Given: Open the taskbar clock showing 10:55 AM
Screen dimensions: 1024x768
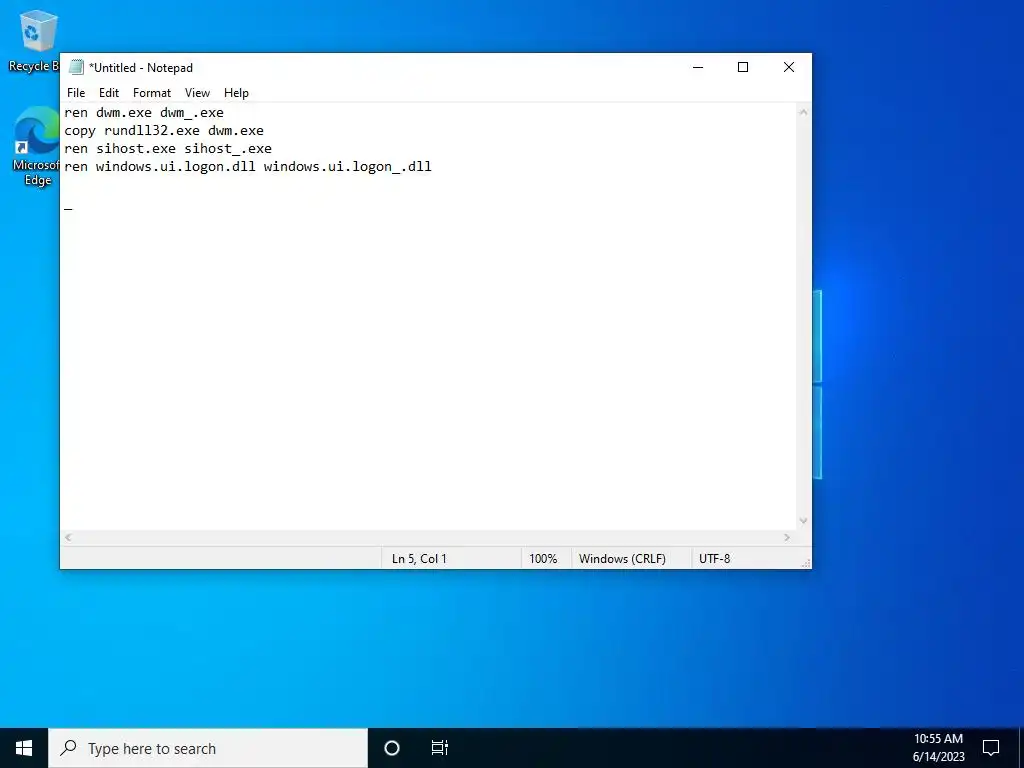Looking at the screenshot, I should click(x=938, y=748).
